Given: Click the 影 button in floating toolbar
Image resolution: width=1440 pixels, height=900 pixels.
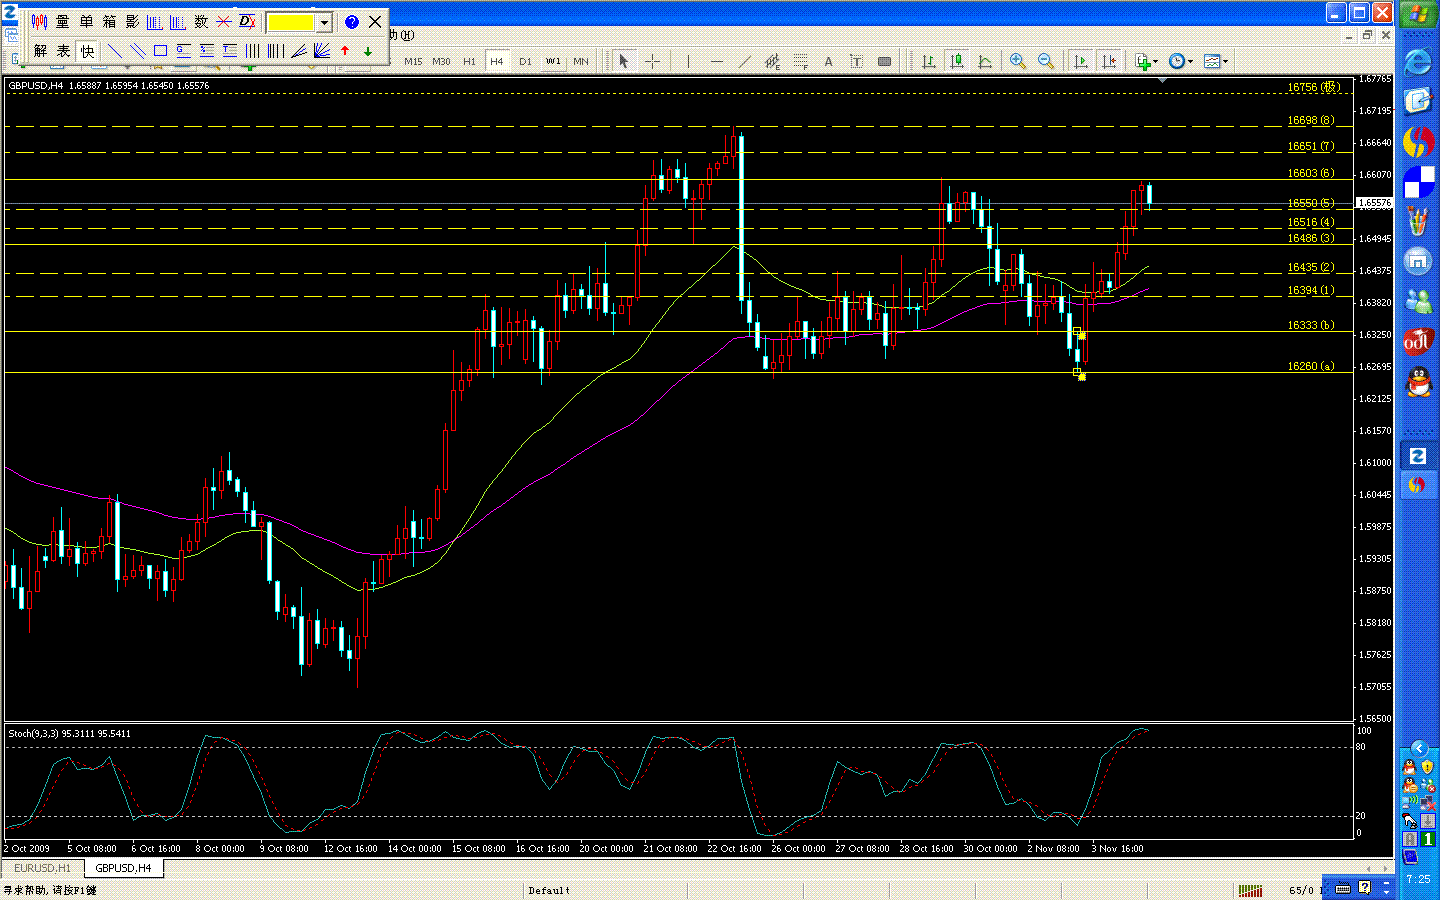Looking at the screenshot, I should [132, 21].
